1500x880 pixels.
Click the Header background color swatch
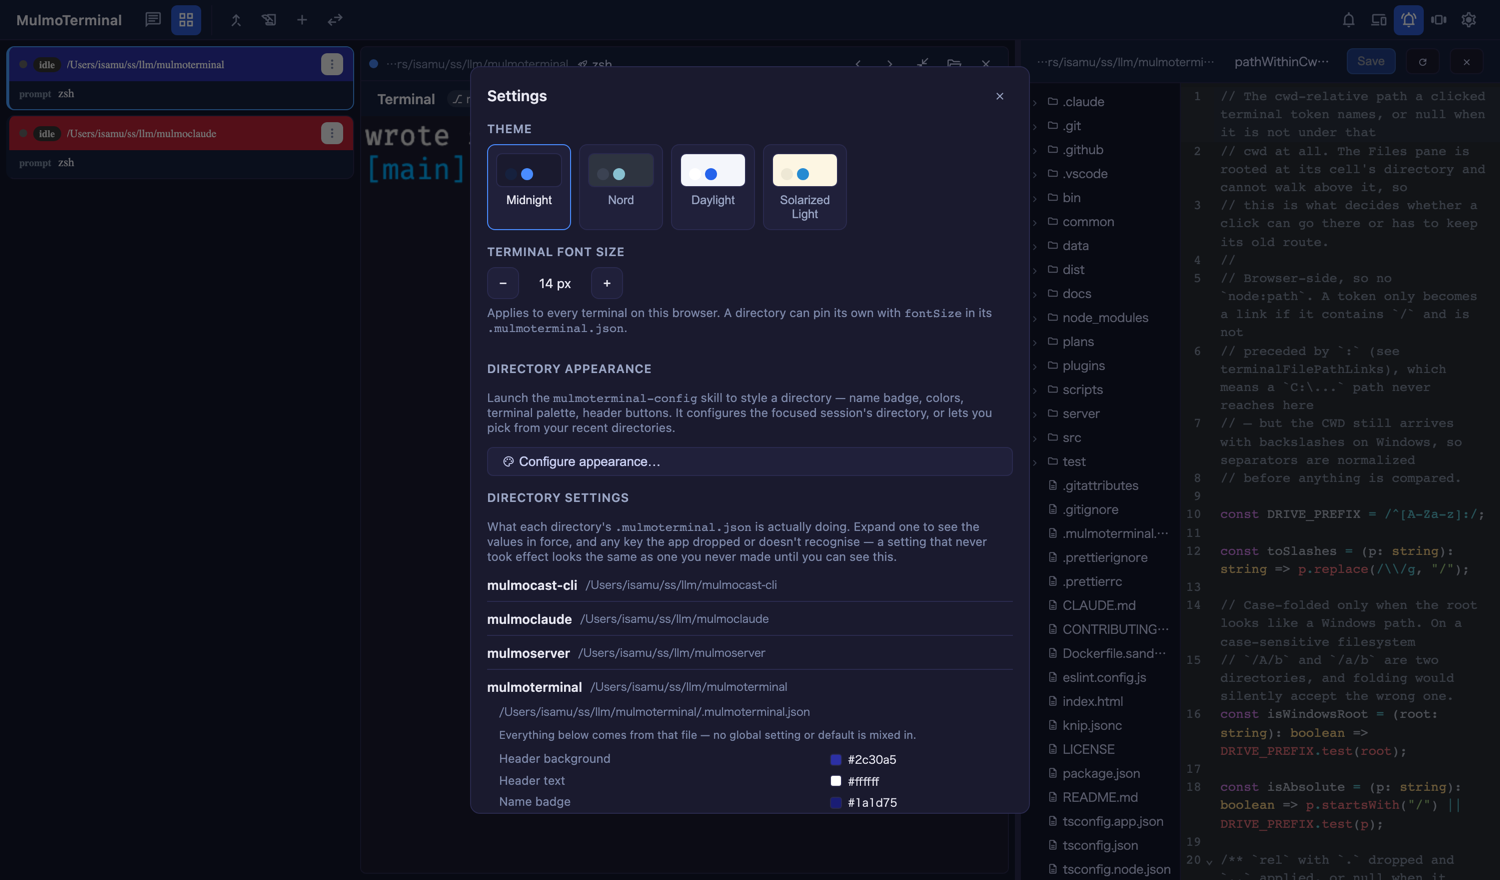[836, 760]
